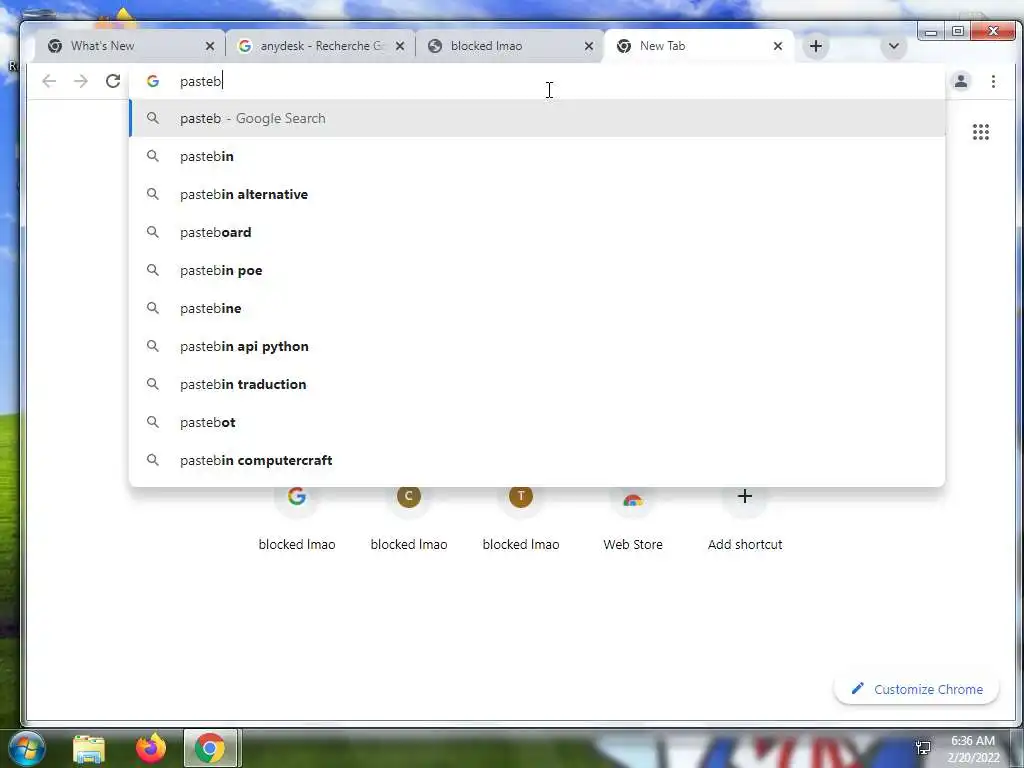Click the search icon beside pastebot
The width and height of the screenshot is (1024, 768).
(153, 422)
